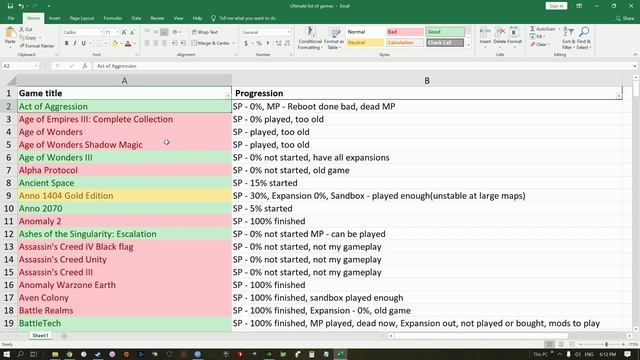Open the font size dropdown
This screenshot has width=640, height=360.
pyautogui.click(x=118, y=32)
